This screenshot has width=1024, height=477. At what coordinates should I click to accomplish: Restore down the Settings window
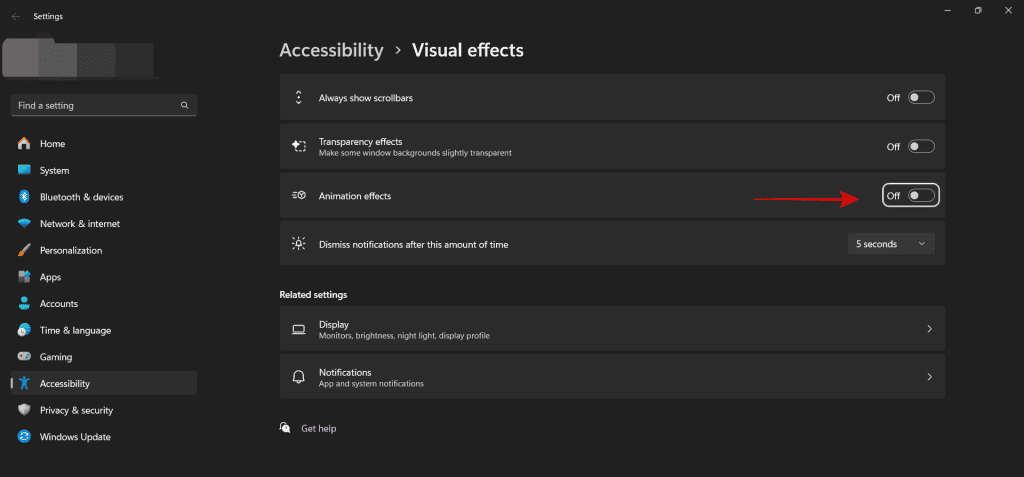point(978,10)
